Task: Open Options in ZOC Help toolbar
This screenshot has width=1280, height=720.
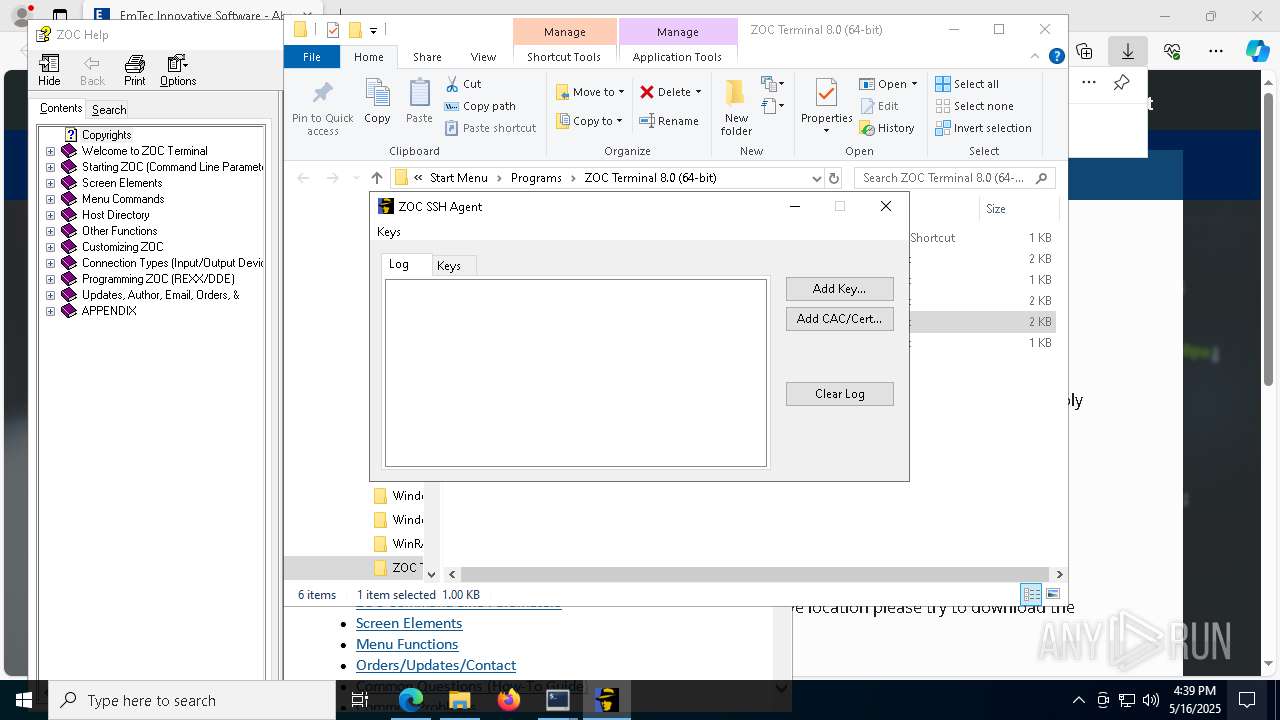Action: click(x=178, y=70)
